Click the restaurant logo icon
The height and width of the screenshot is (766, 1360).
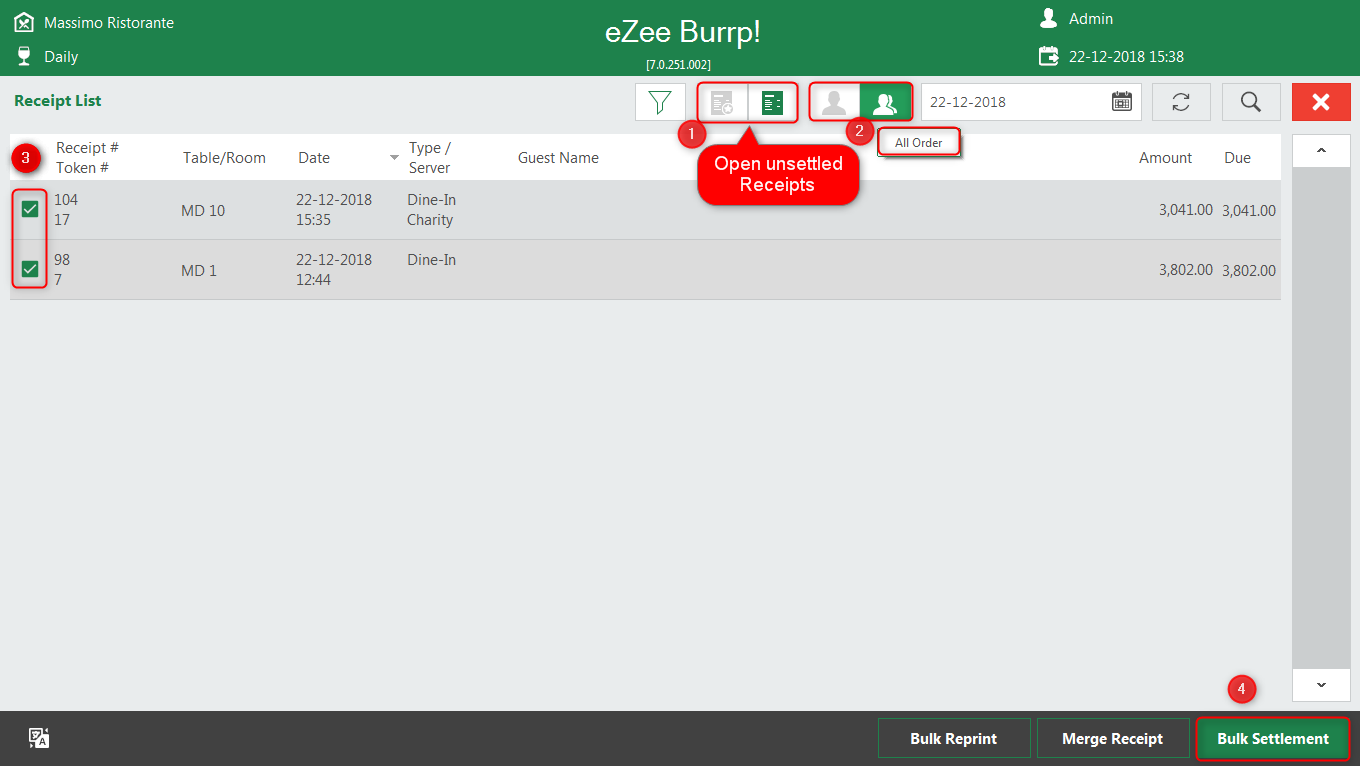(24, 22)
